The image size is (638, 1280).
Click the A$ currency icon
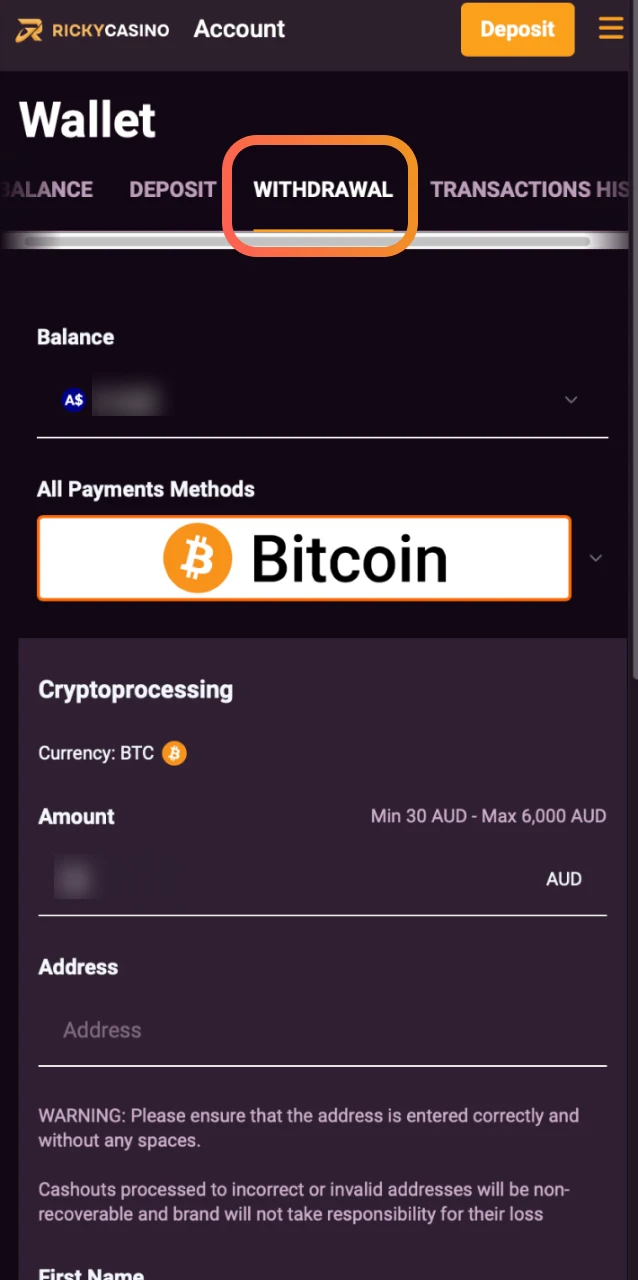[74, 401]
